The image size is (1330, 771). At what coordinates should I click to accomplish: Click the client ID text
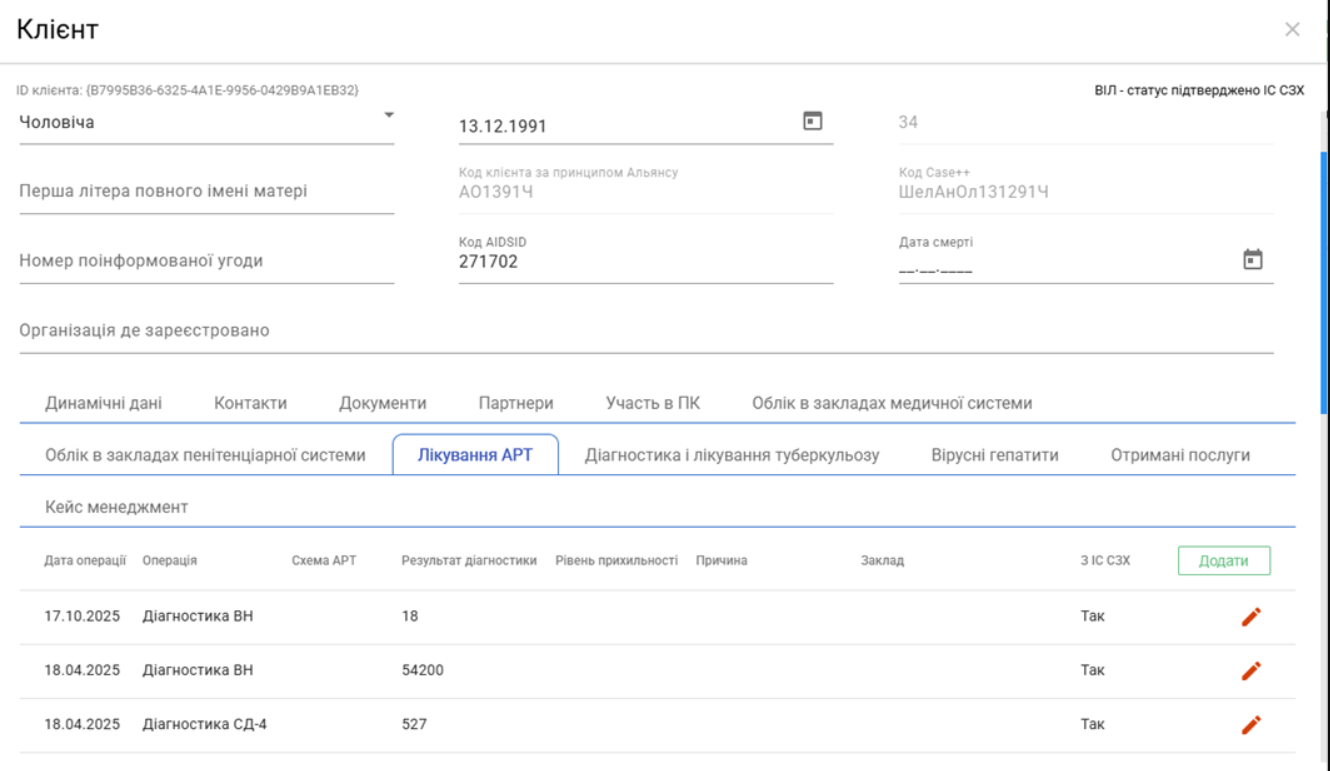coord(189,90)
